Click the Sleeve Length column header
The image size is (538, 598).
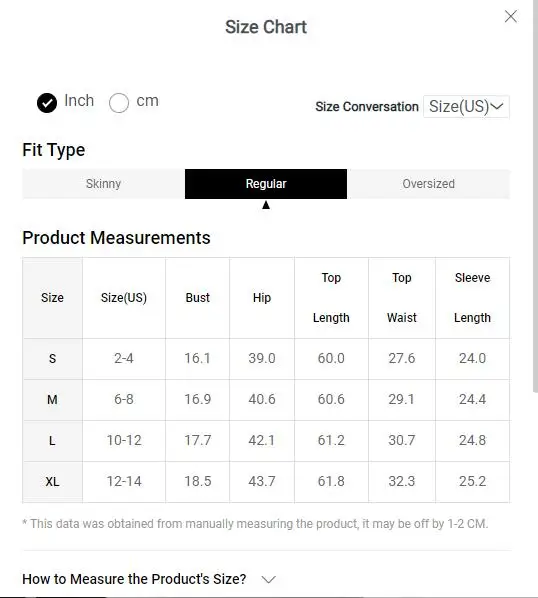click(x=472, y=297)
